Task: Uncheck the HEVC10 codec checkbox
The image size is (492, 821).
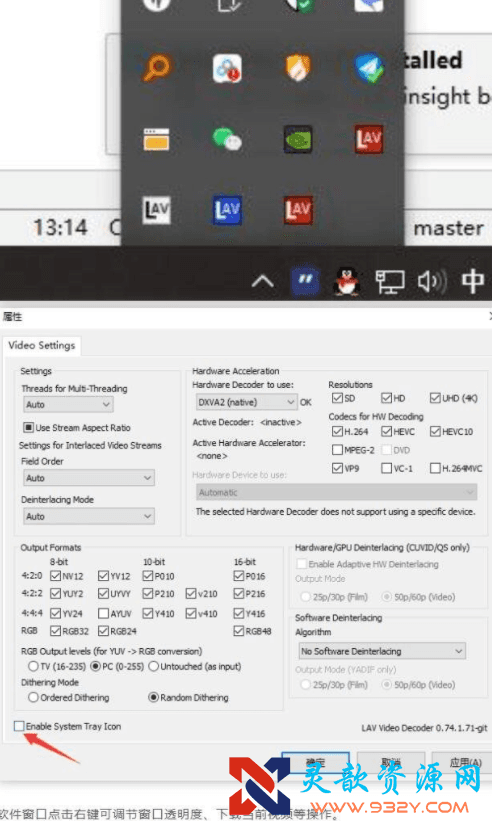Action: 435,431
